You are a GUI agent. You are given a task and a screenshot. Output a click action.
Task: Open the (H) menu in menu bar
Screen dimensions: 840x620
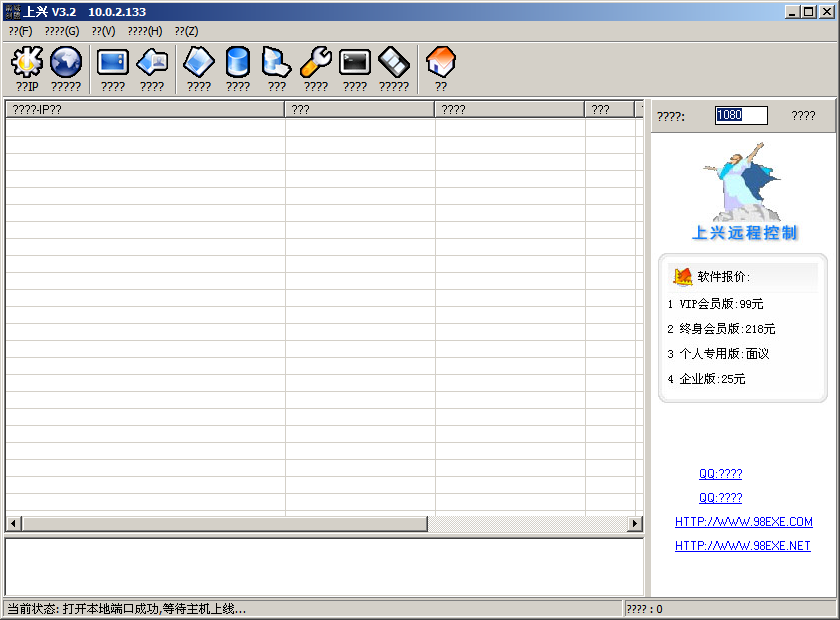tap(145, 31)
